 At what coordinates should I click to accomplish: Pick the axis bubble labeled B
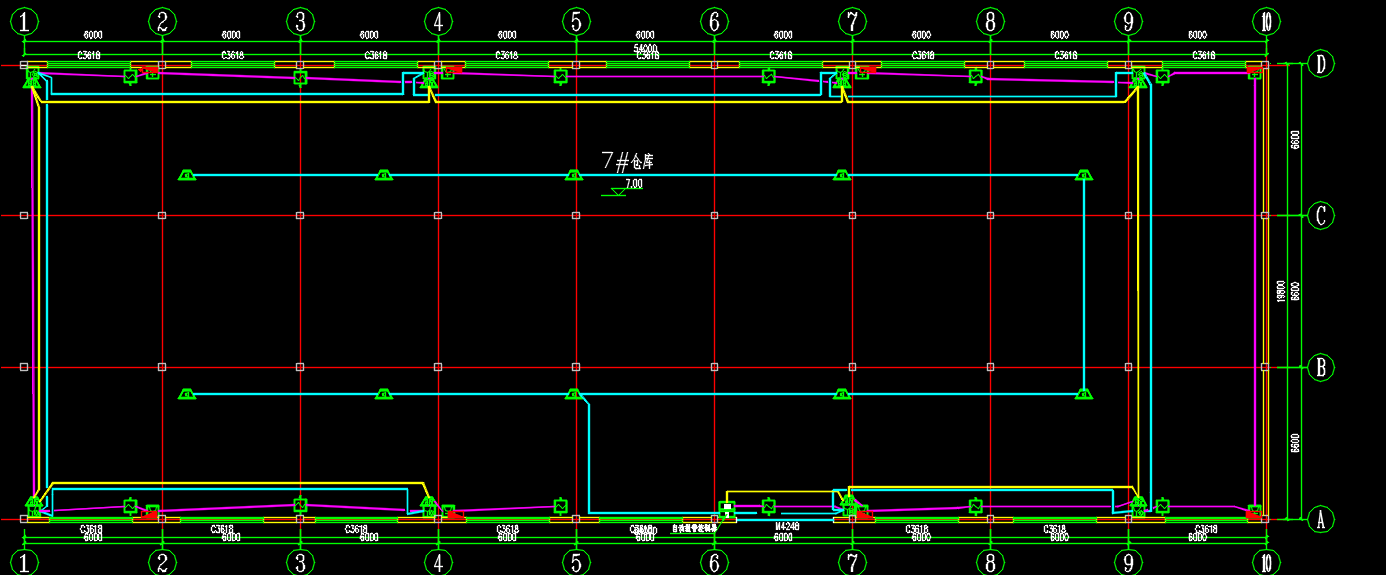click(1321, 367)
